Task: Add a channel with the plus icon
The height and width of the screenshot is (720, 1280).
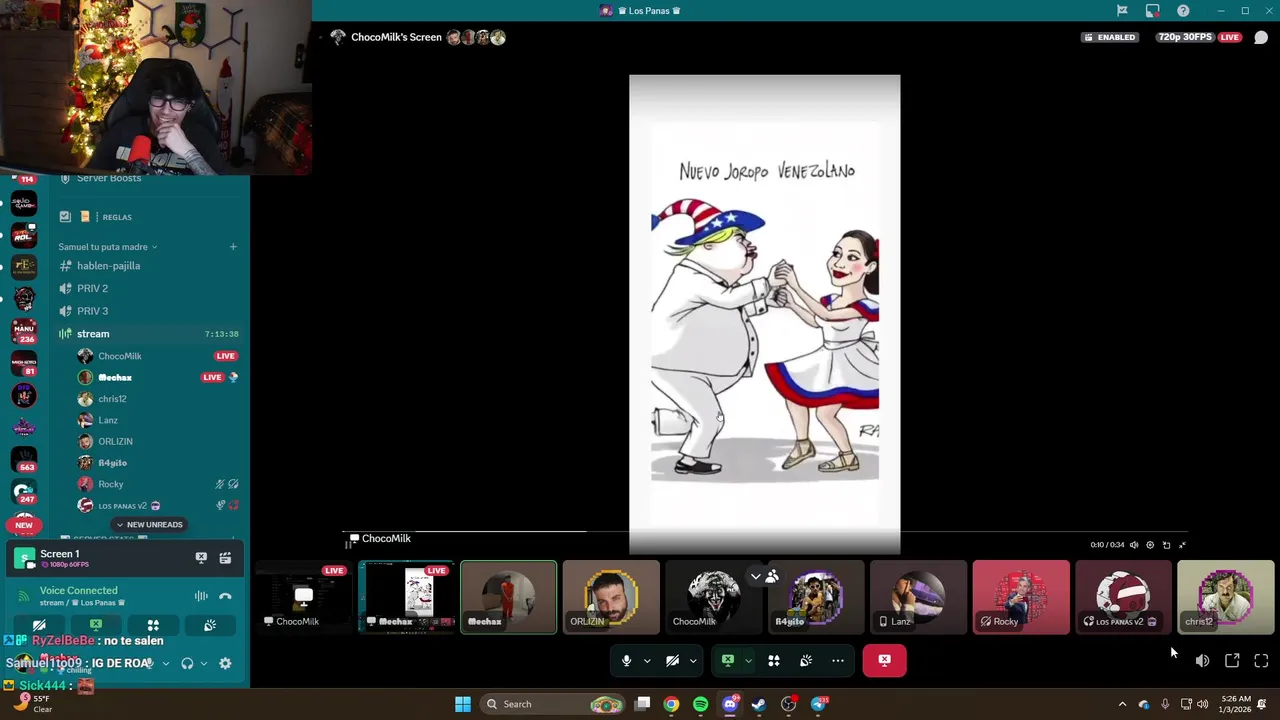Action: [233, 247]
